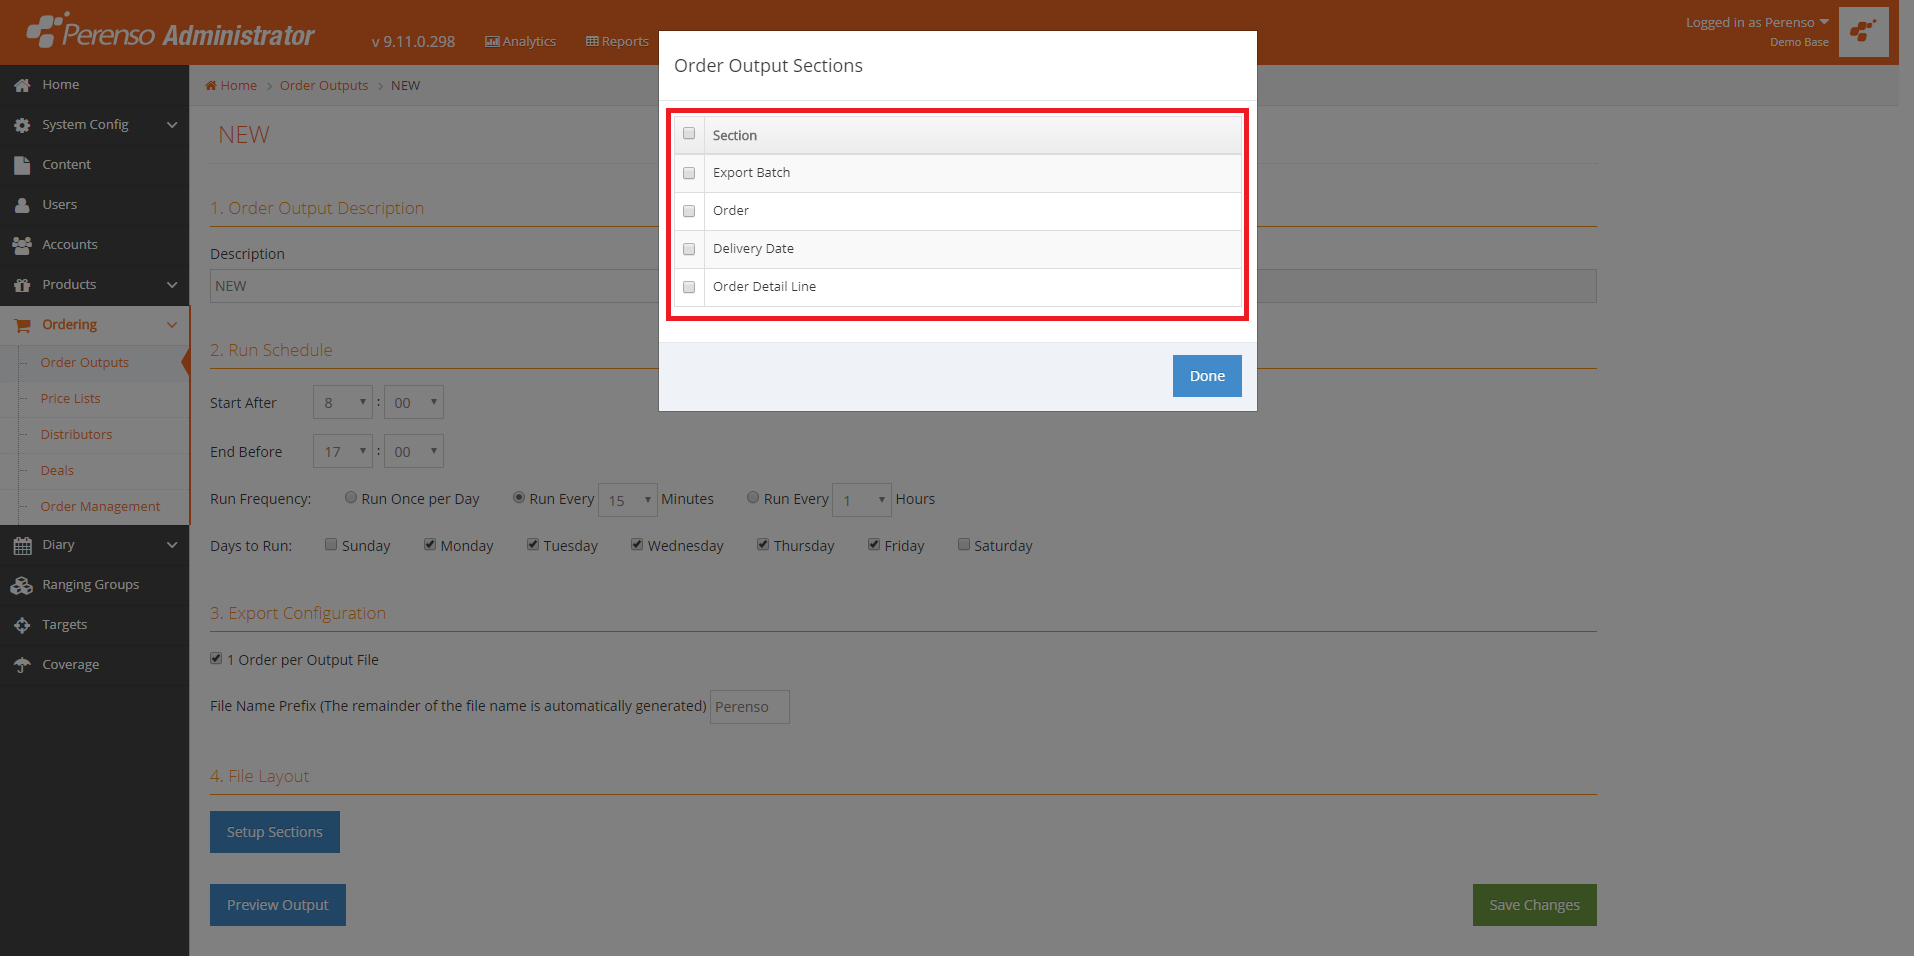Open Run Every hours interval dropdown
The height and width of the screenshot is (956, 1914).
pyautogui.click(x=862, y=500)
